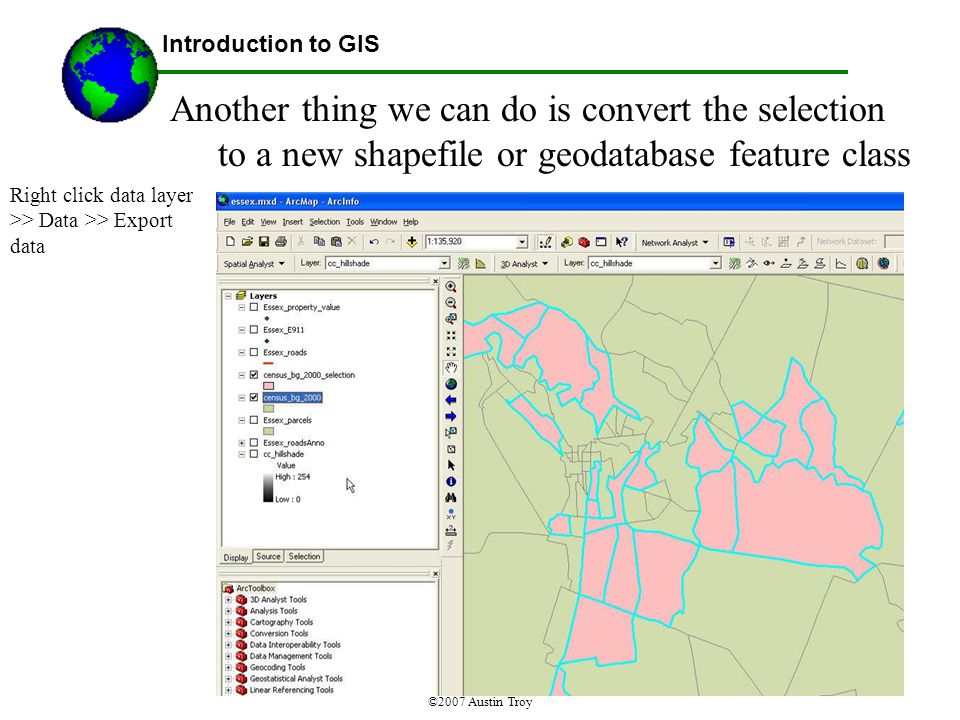Enable the Essex_parcels layer checkbox
Screen dimensions: 960x720
click(x=253, y=421)
